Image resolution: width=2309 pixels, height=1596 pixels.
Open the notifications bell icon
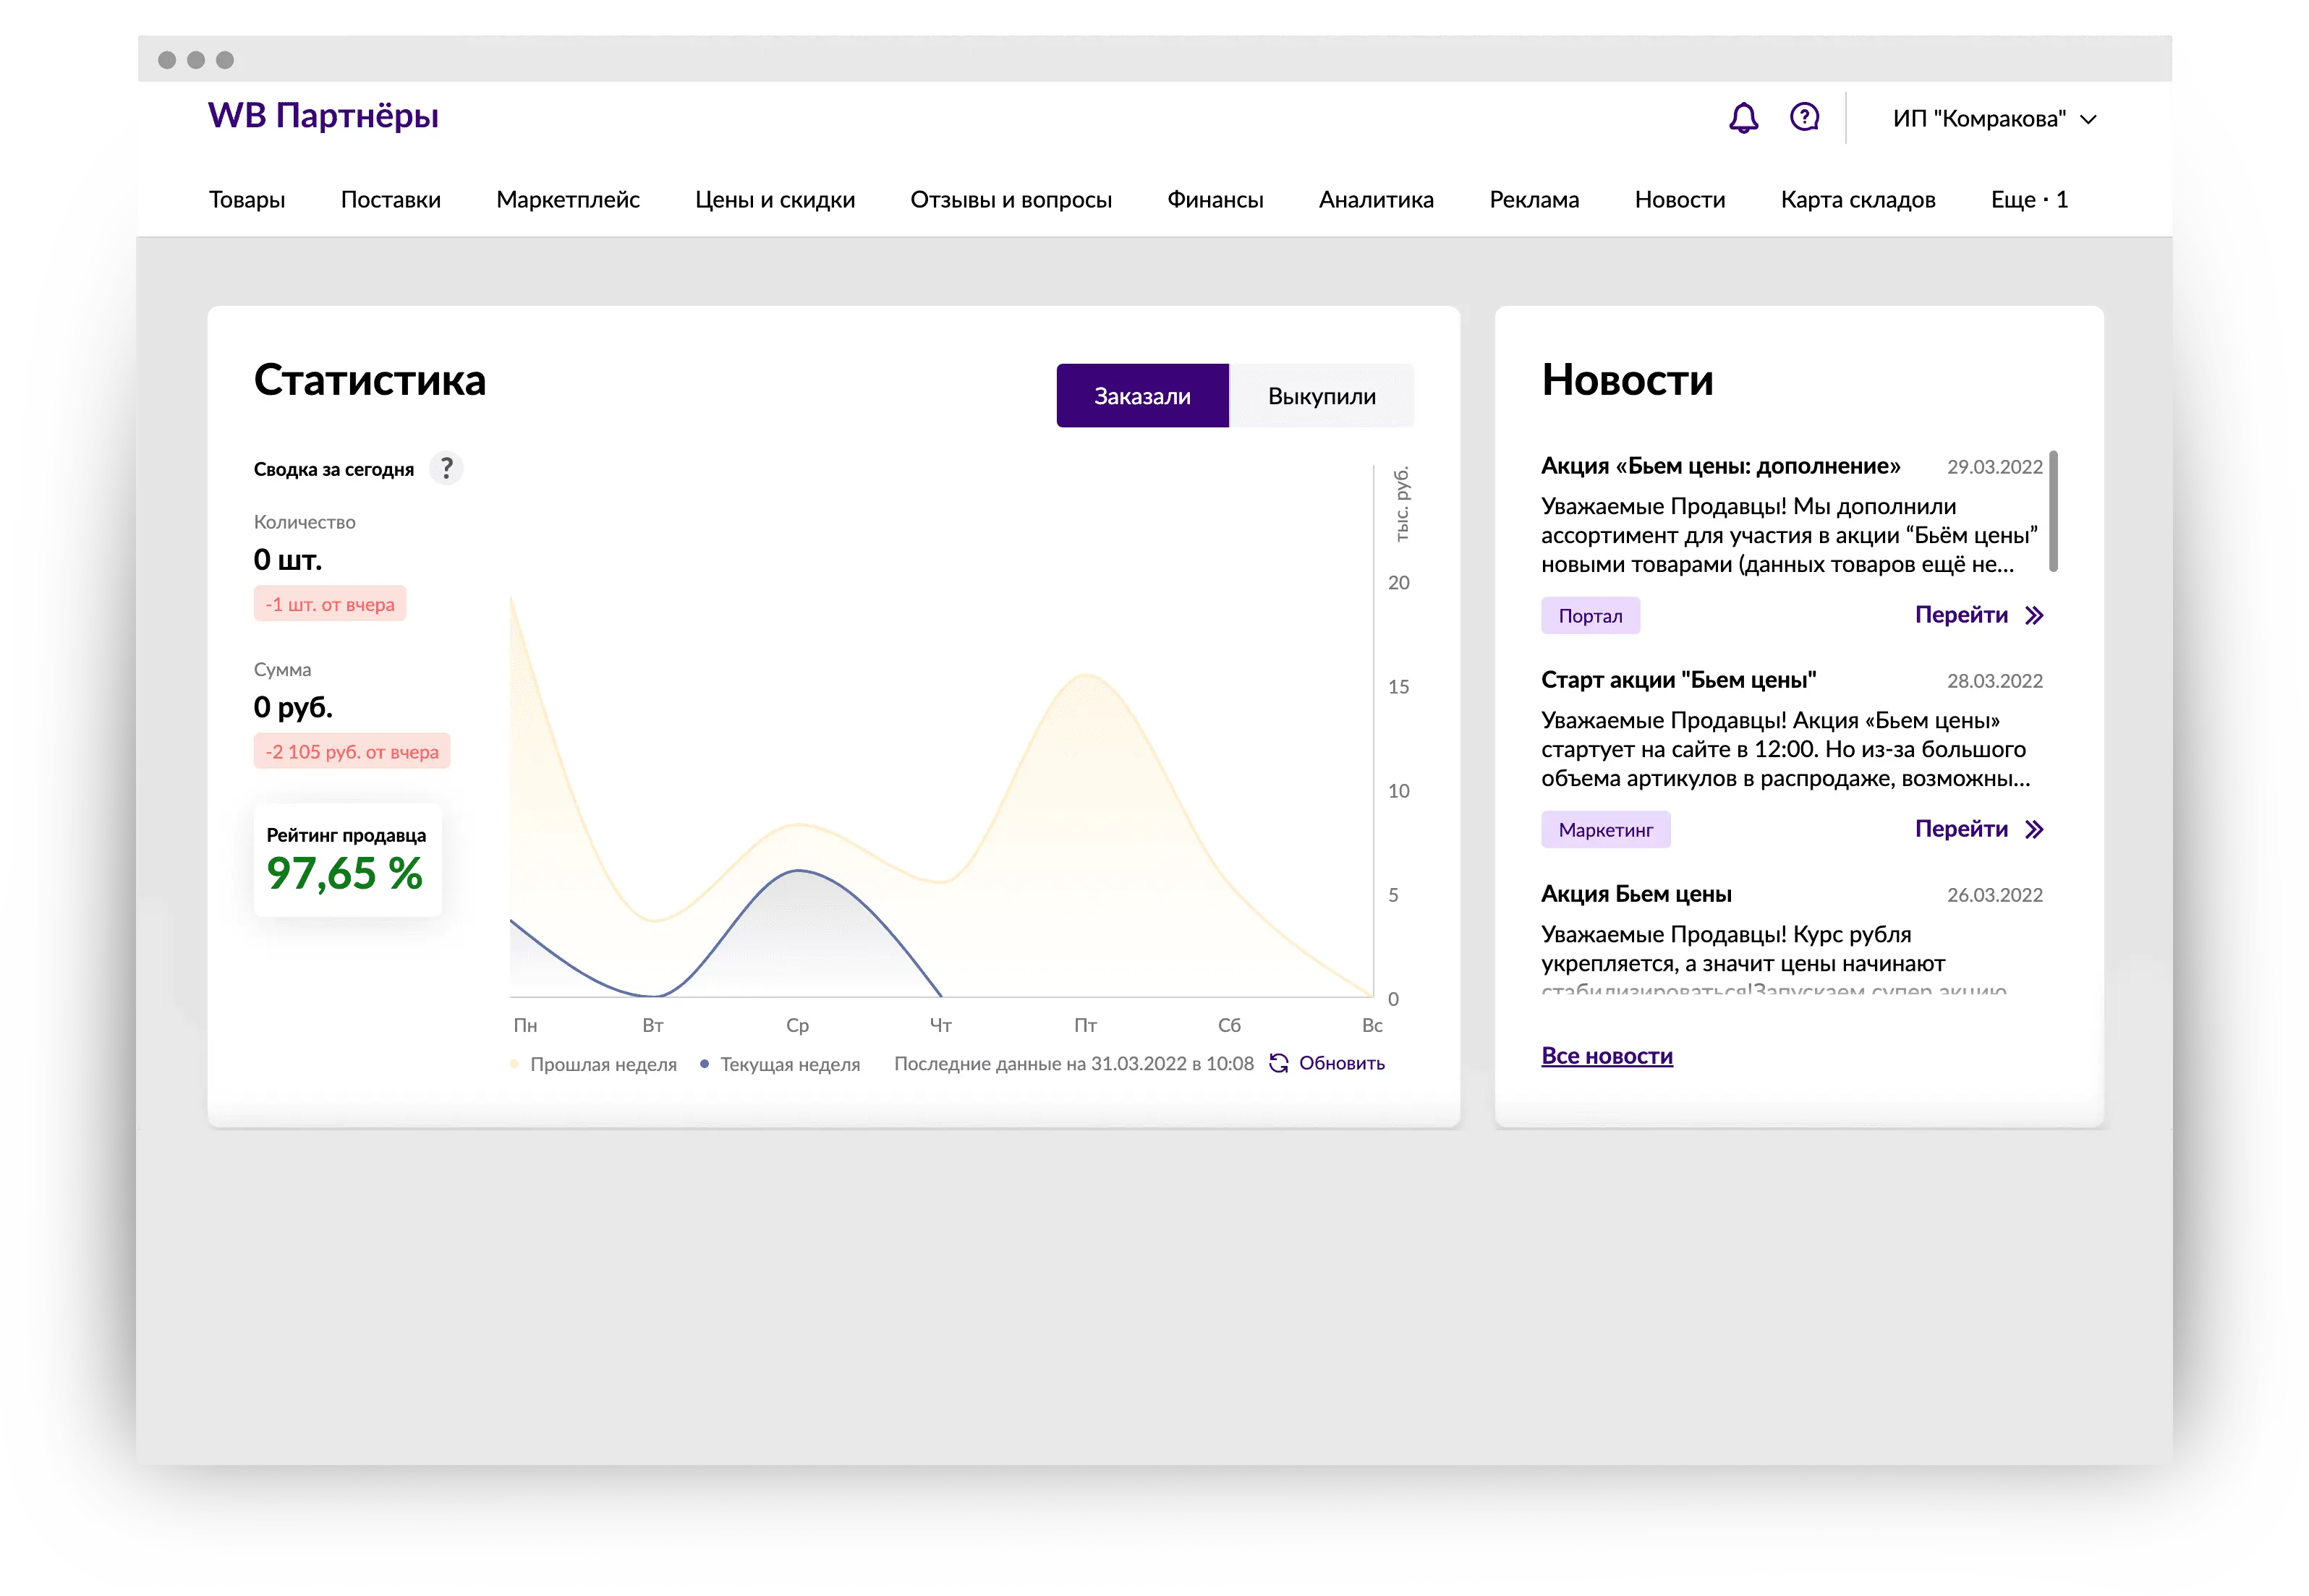pos(1743,118)
